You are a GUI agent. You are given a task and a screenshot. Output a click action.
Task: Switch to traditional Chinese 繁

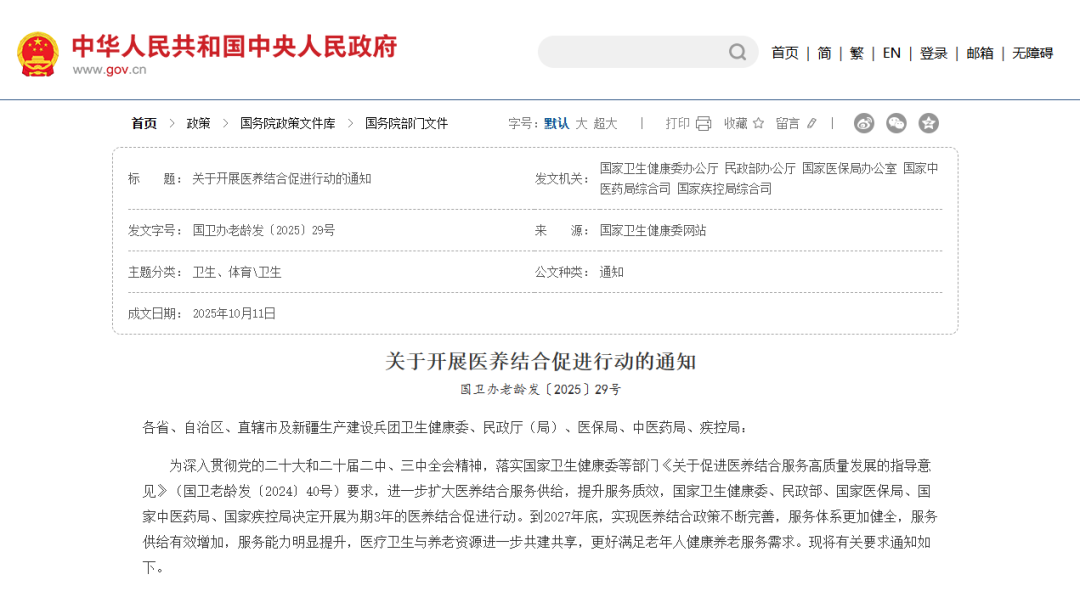click(857, 53)
